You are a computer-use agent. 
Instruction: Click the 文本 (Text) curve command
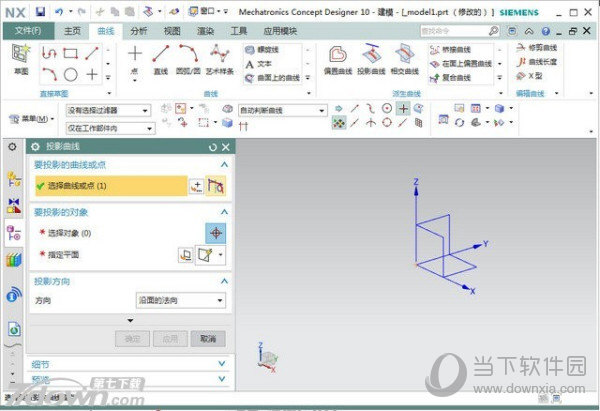259,64
